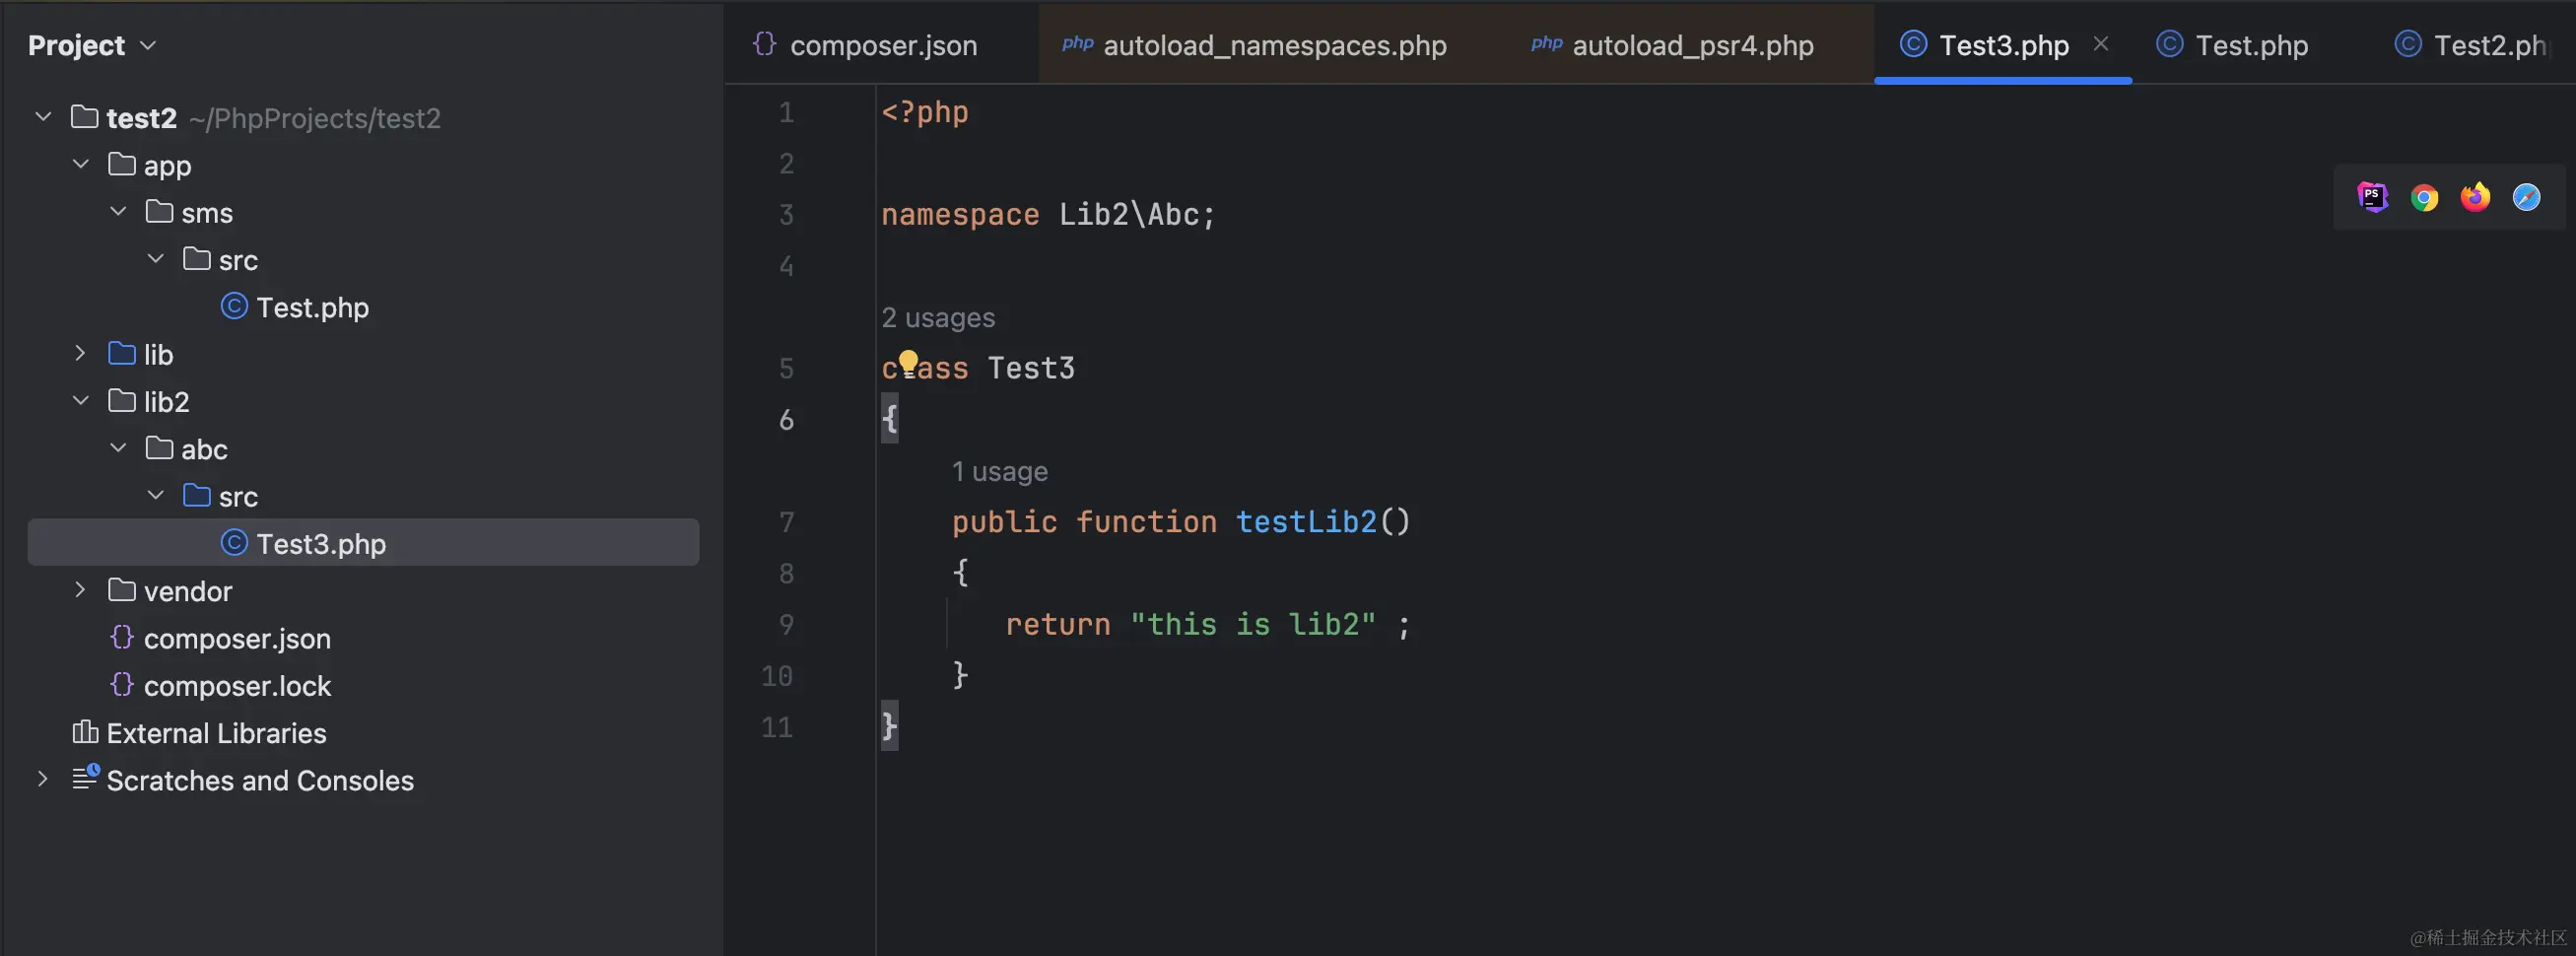The image size is (2576, 956).
Task: Switch to the Test.php editor tab
Action: tap(2252, 45)
